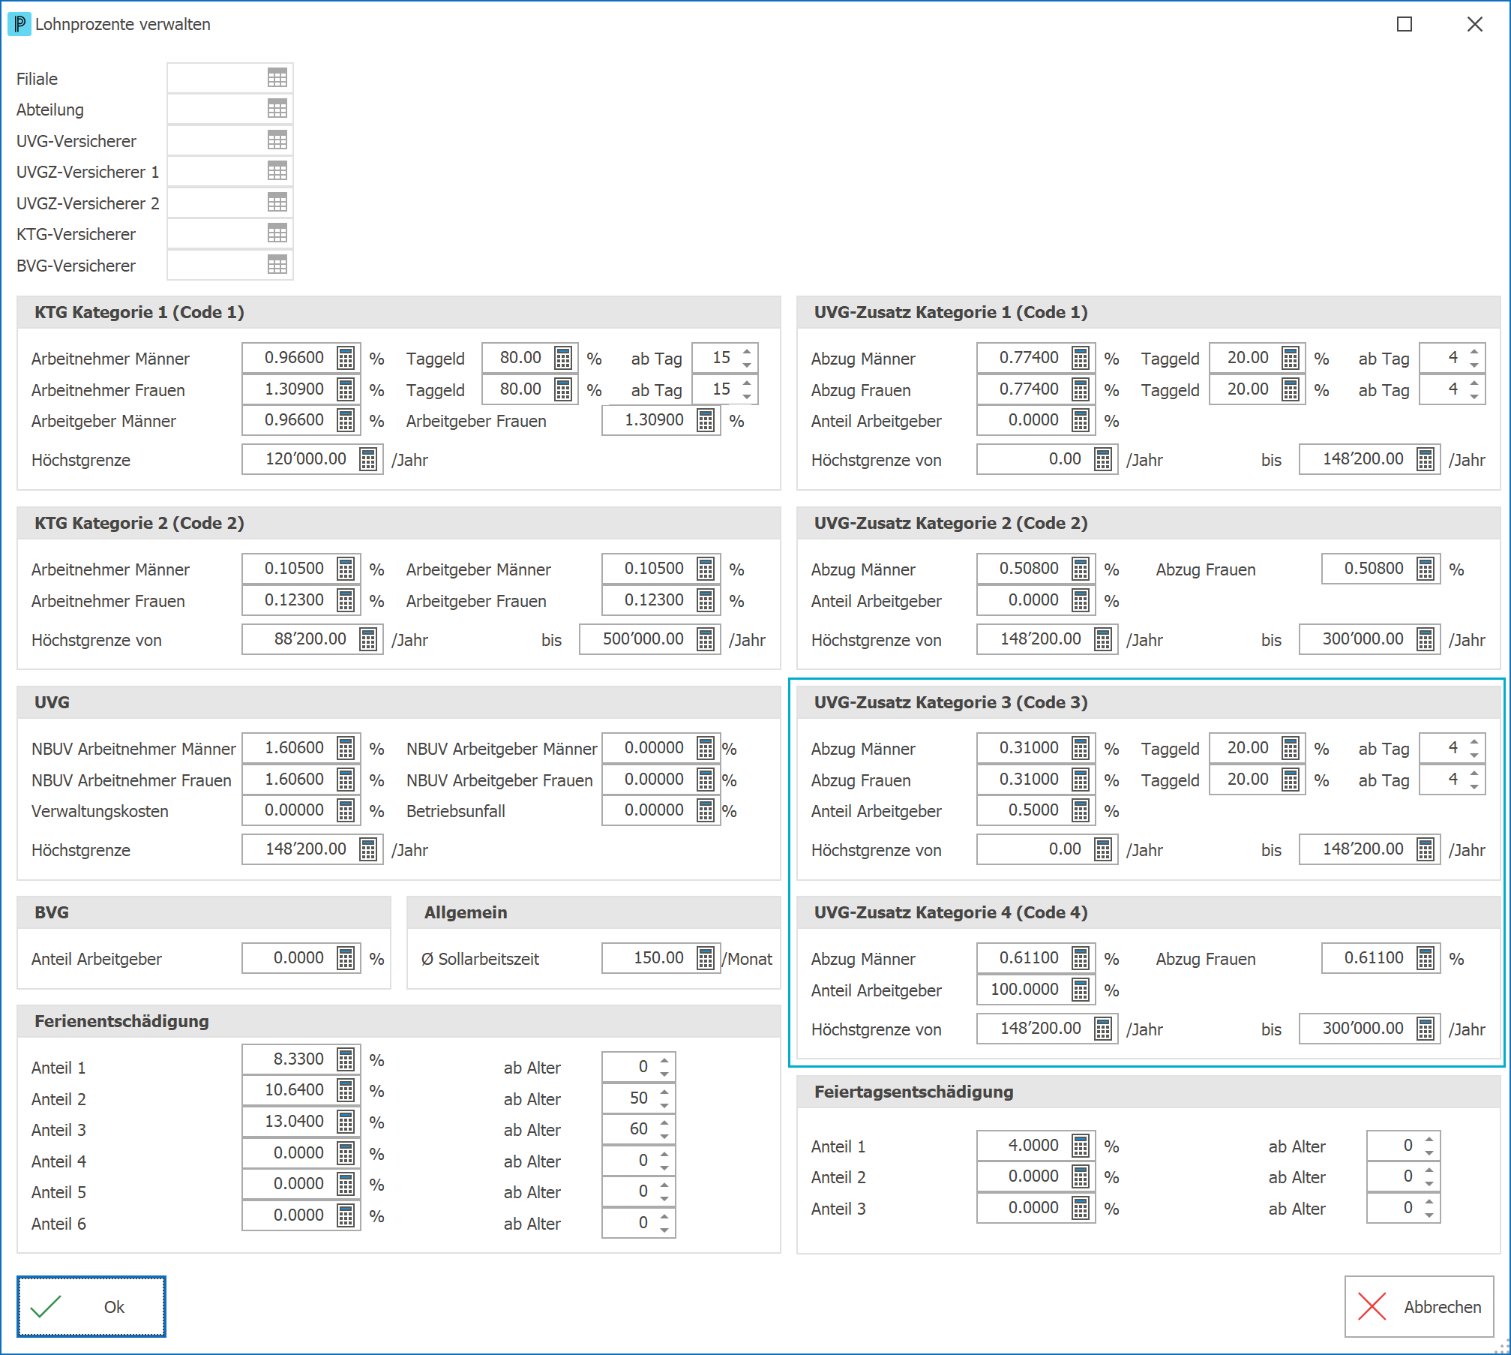Open the BVG-Versicherer lookup table icon
The width and height of the screenshot is (1511, 1355).
(x=277, y=265)
